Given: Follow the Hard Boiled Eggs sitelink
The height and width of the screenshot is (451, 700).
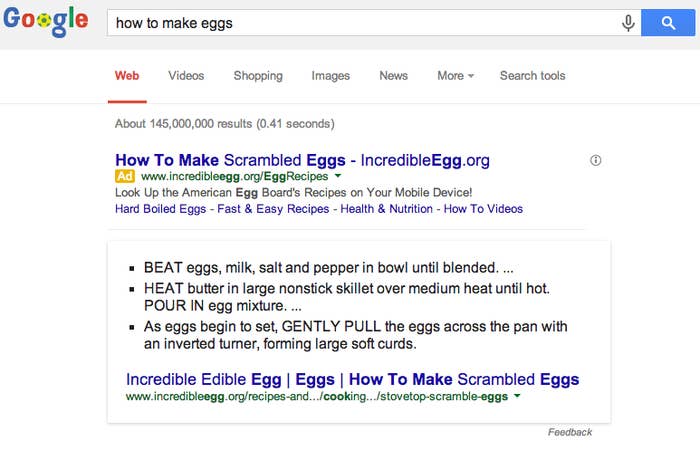Looking at the screenshot, I should click(x=161, y=209).
